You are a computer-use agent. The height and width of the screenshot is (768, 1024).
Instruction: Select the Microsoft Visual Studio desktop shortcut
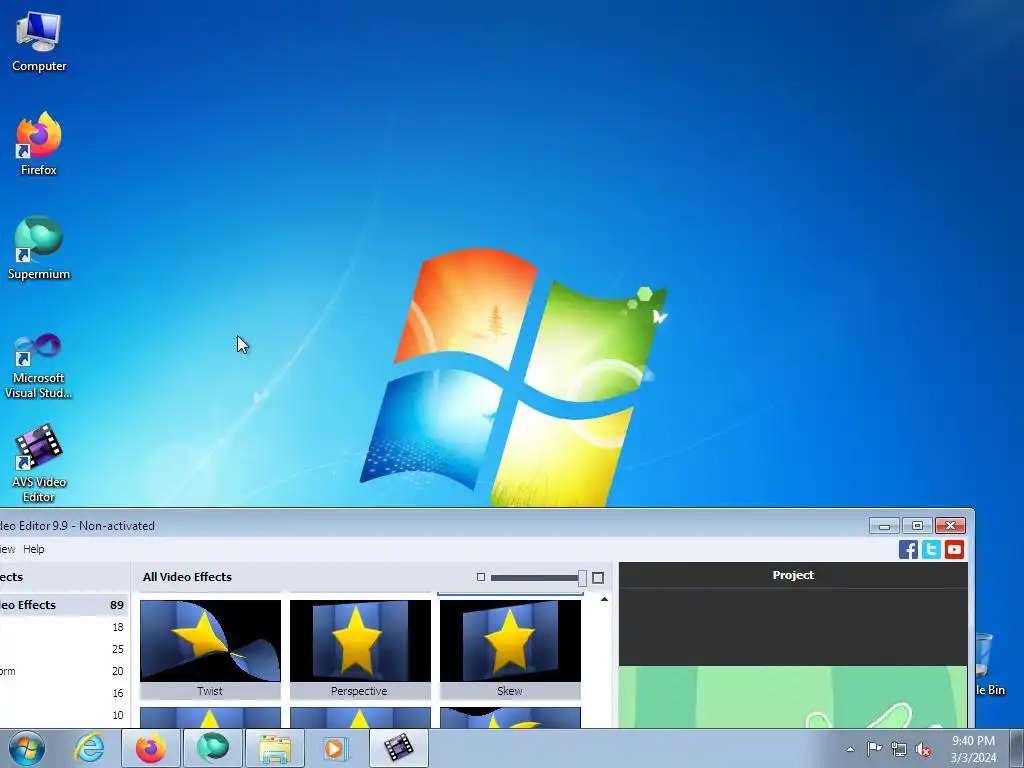[x=39, y=366]
